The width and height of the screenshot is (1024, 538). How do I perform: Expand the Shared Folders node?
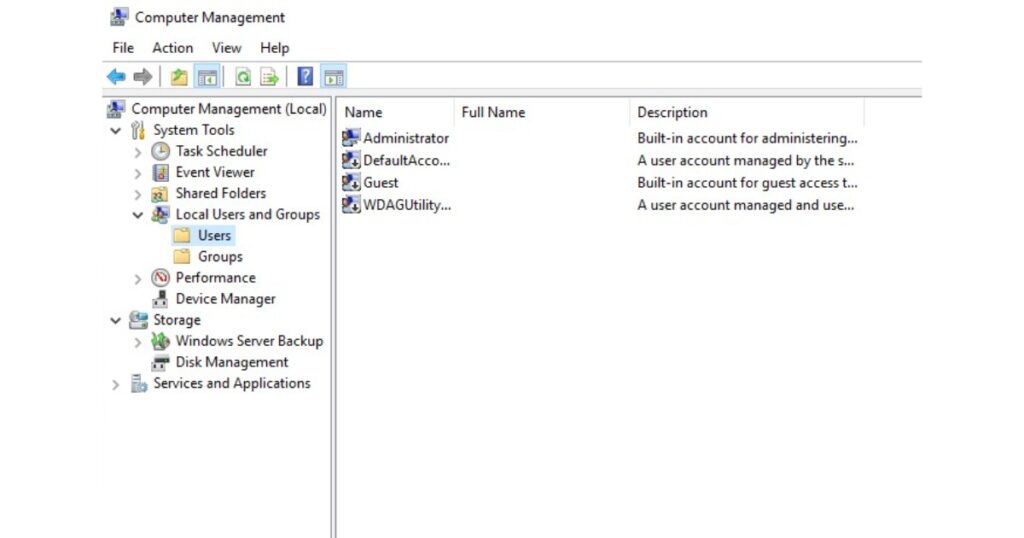pos(138,195)
